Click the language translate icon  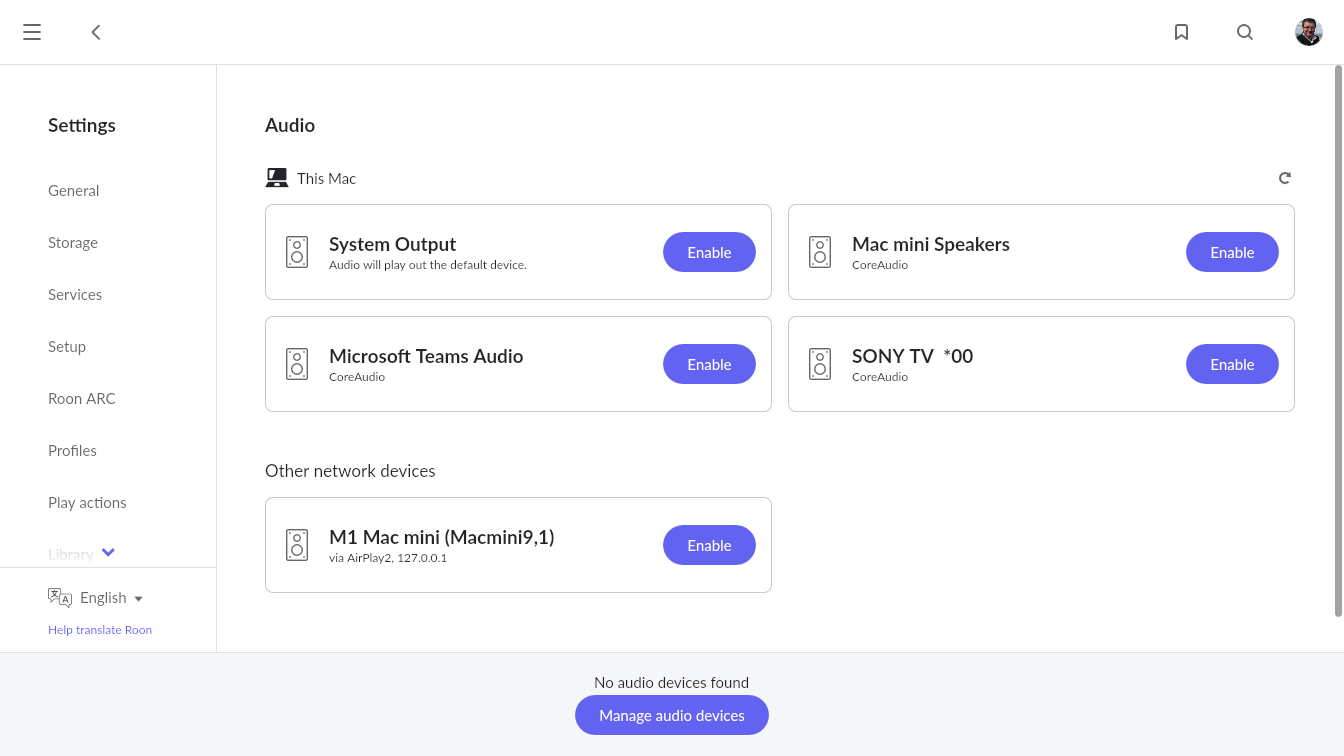pyautogui.click(x=60, y=597)
